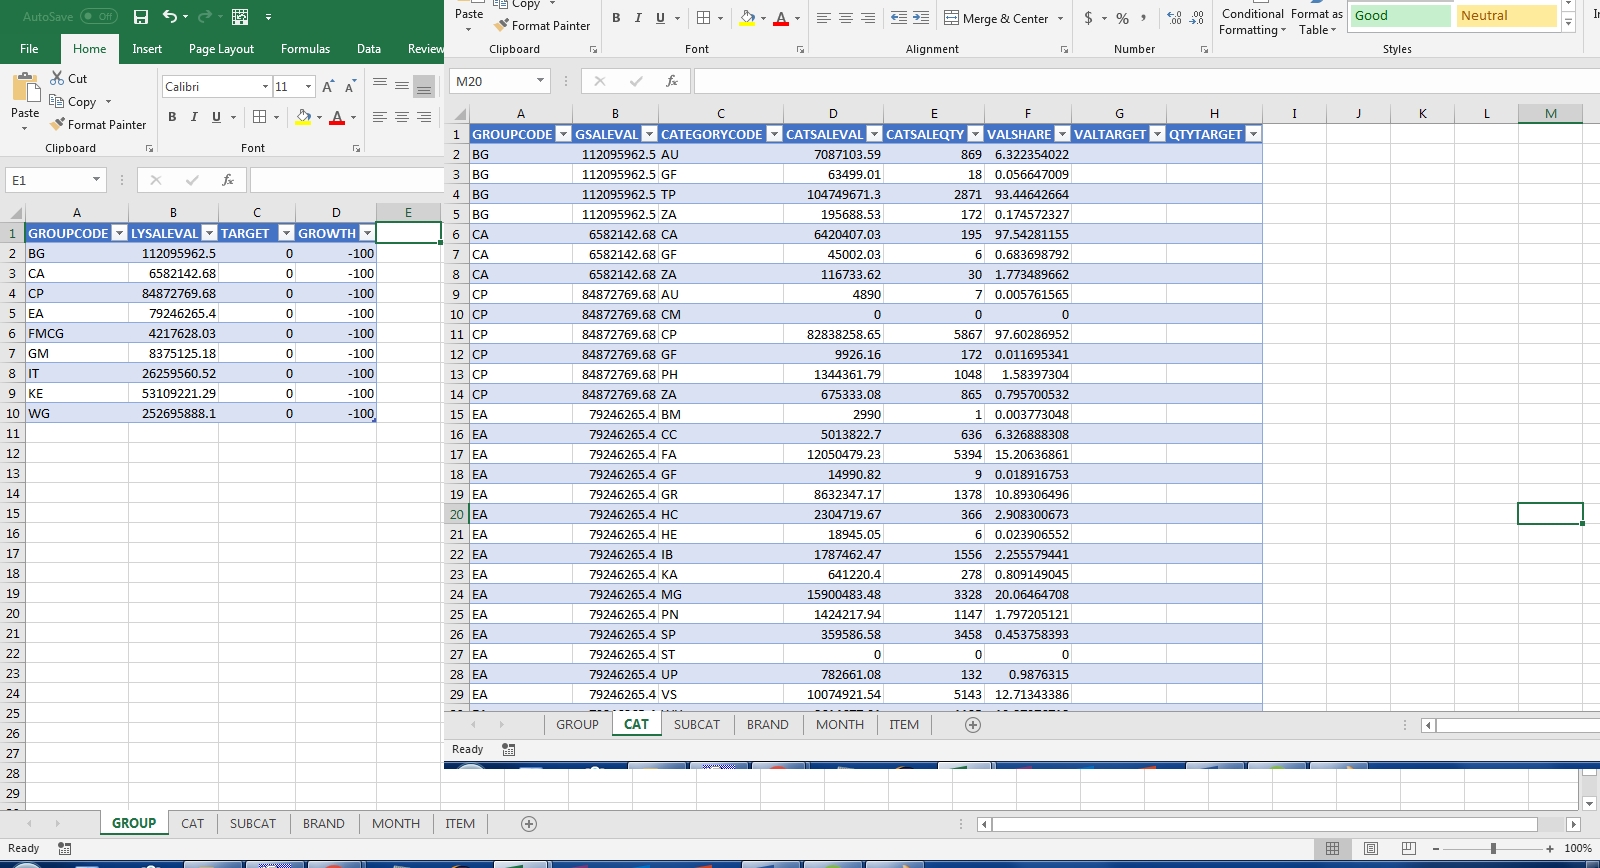Click fx insert function icon beside M20 box
Image resolution: width=1600 pixels, height=868 pixels.
[672, 81]
